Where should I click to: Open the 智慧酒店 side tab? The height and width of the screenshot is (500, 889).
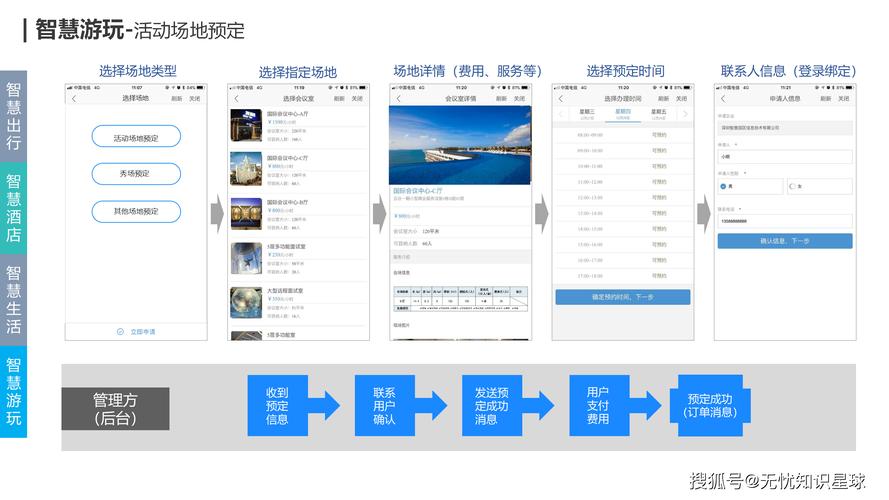[13, 208]
